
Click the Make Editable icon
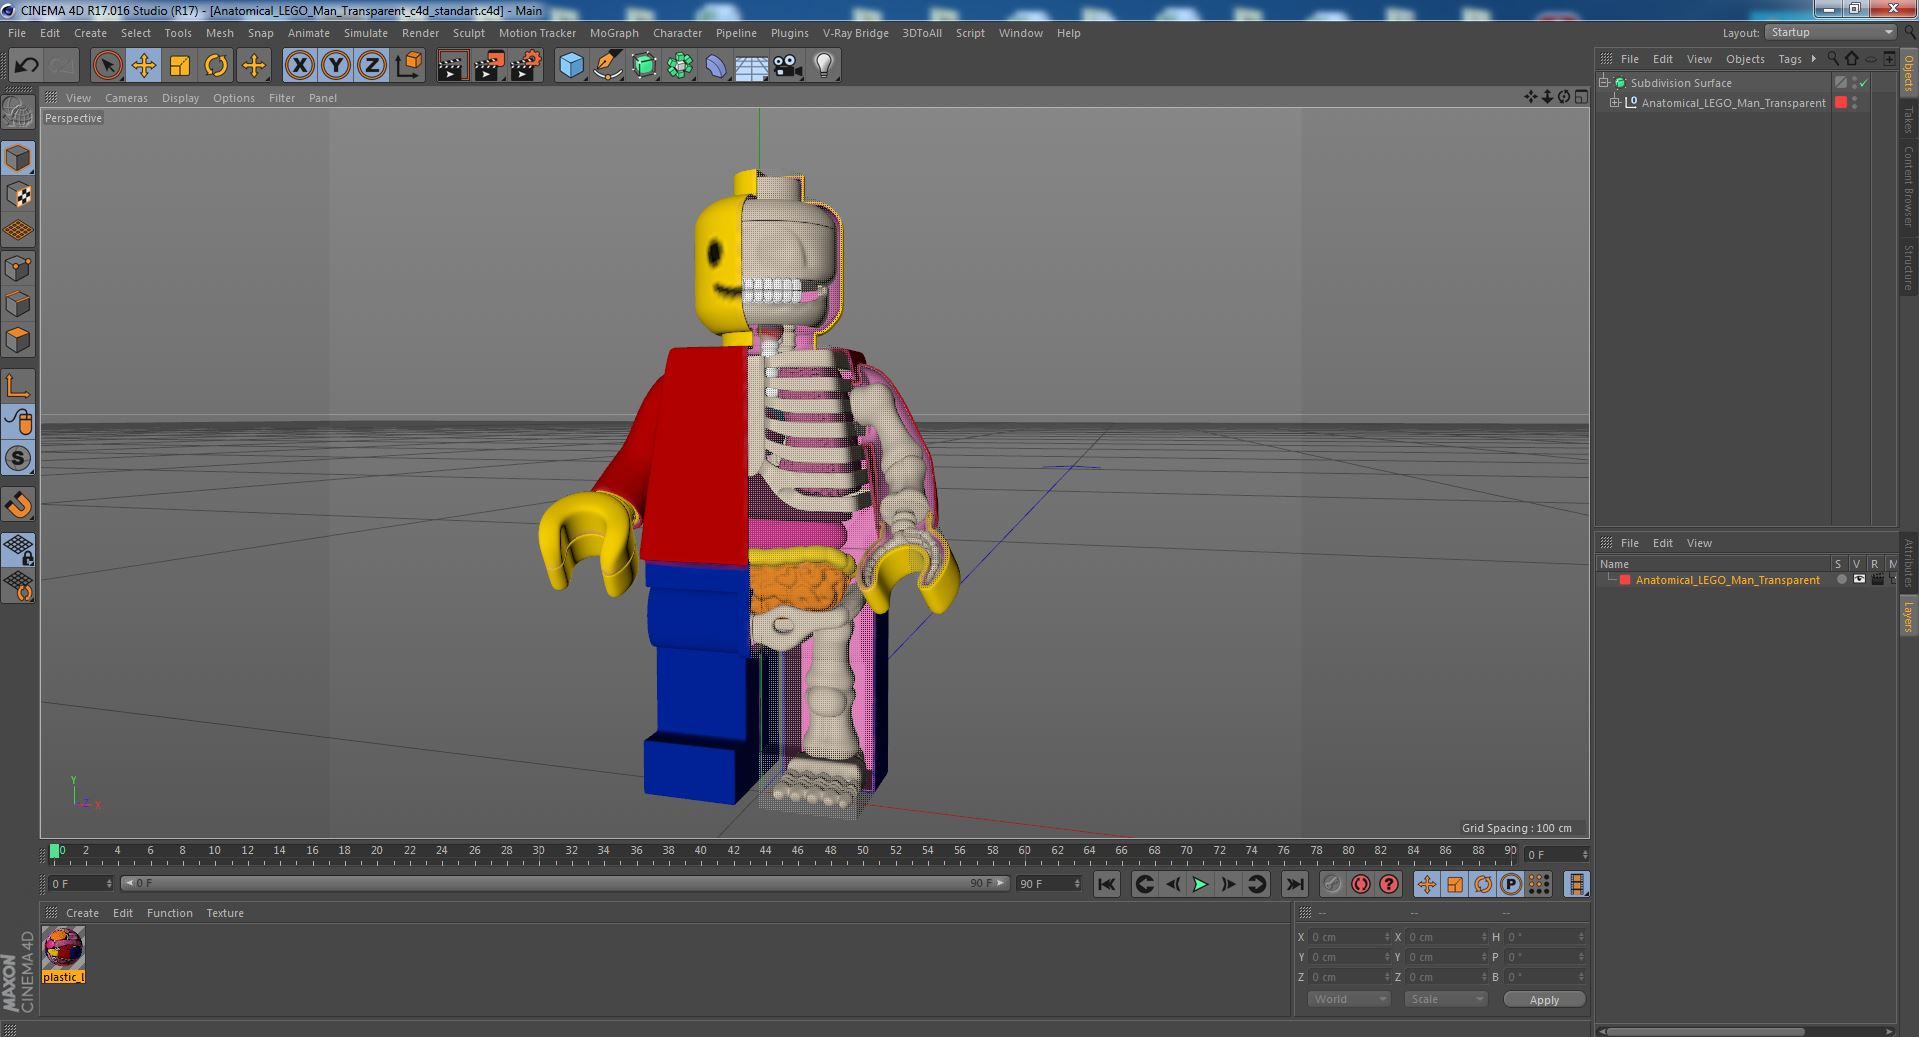[18, 112]
